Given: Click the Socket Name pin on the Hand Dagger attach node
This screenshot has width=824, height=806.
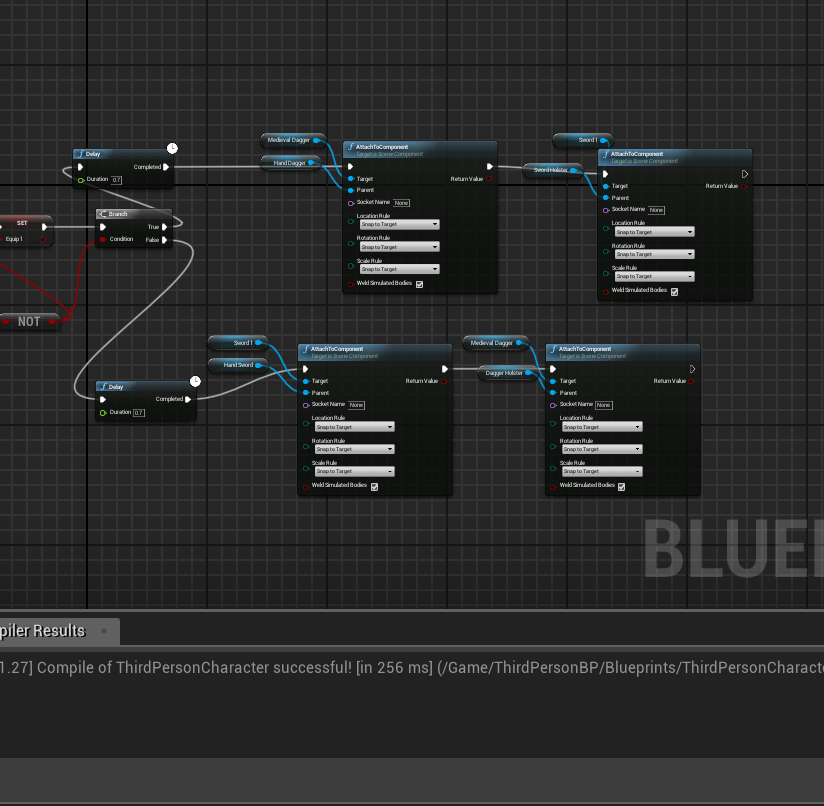Looking at the screenshot, I should click(x=351, y=203).
